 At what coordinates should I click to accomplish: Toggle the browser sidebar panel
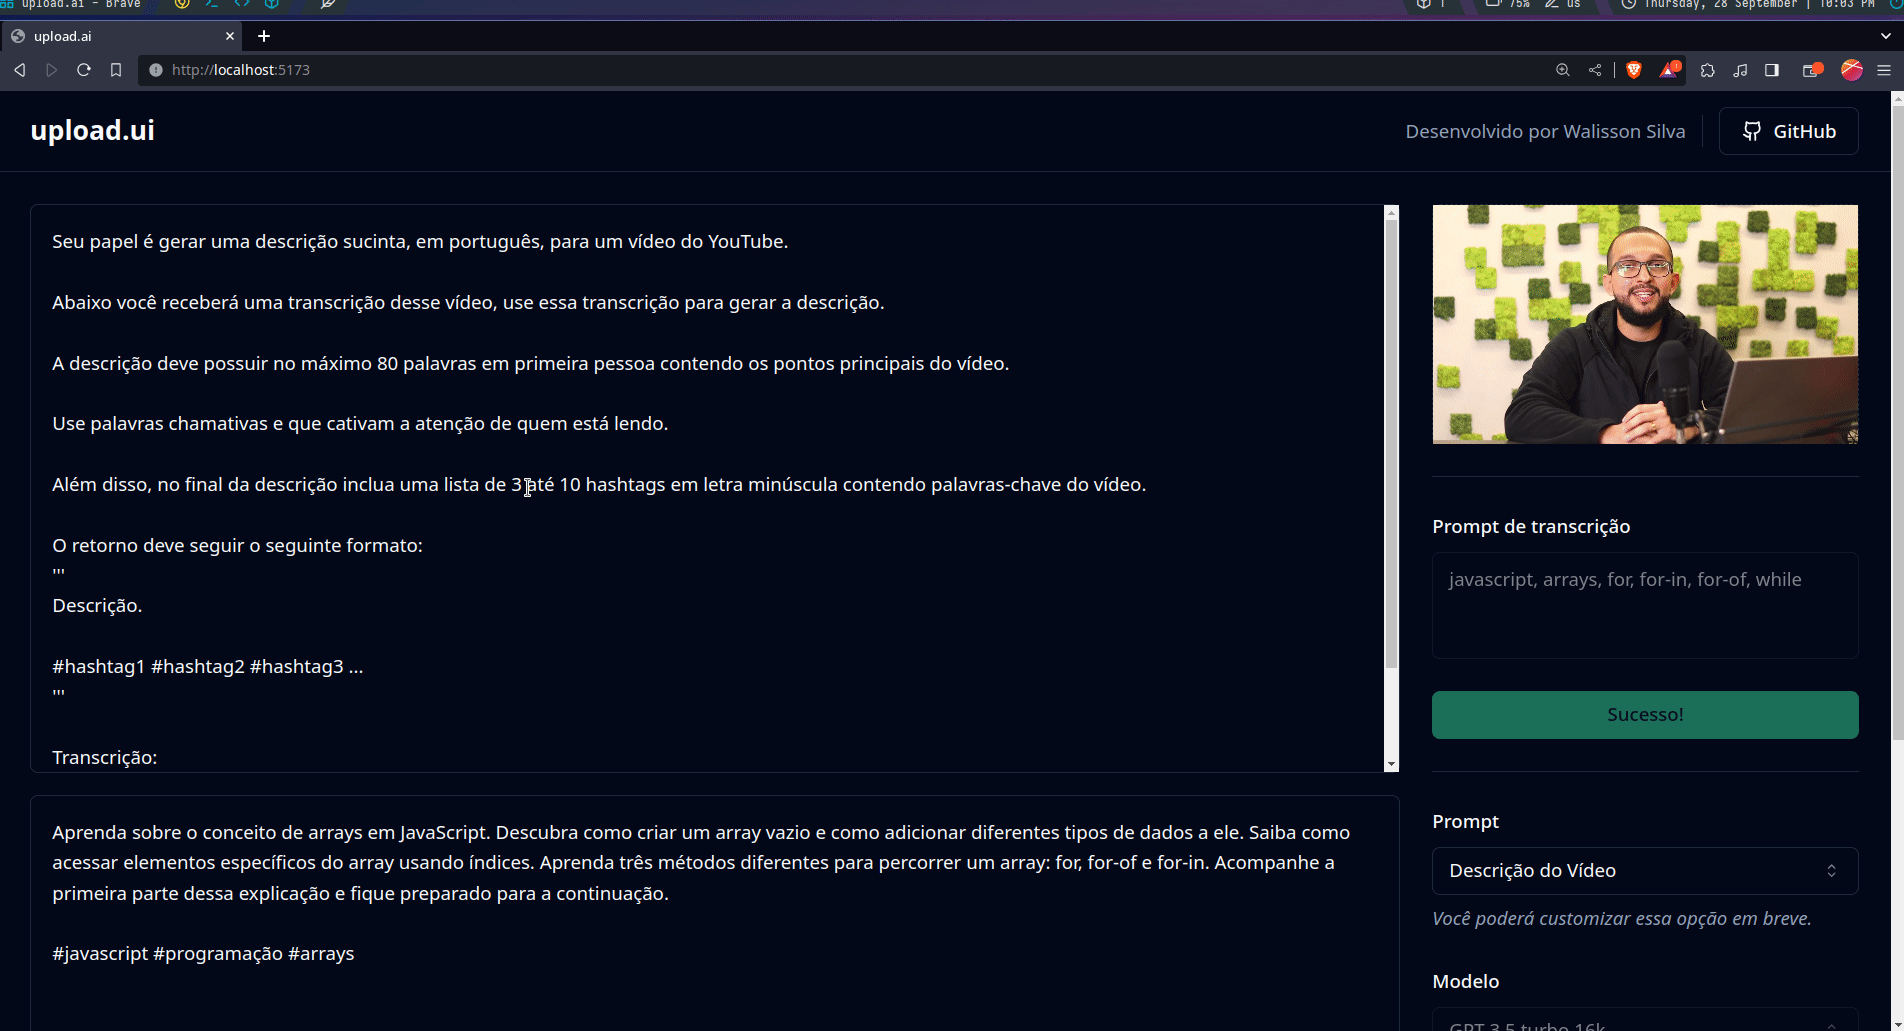(1772, 70)
